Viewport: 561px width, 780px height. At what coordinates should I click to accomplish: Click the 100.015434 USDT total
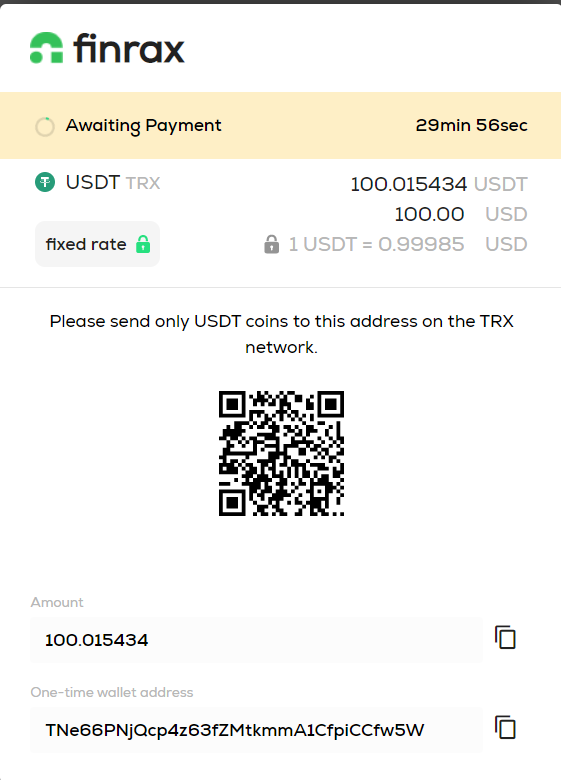(439, 184)
